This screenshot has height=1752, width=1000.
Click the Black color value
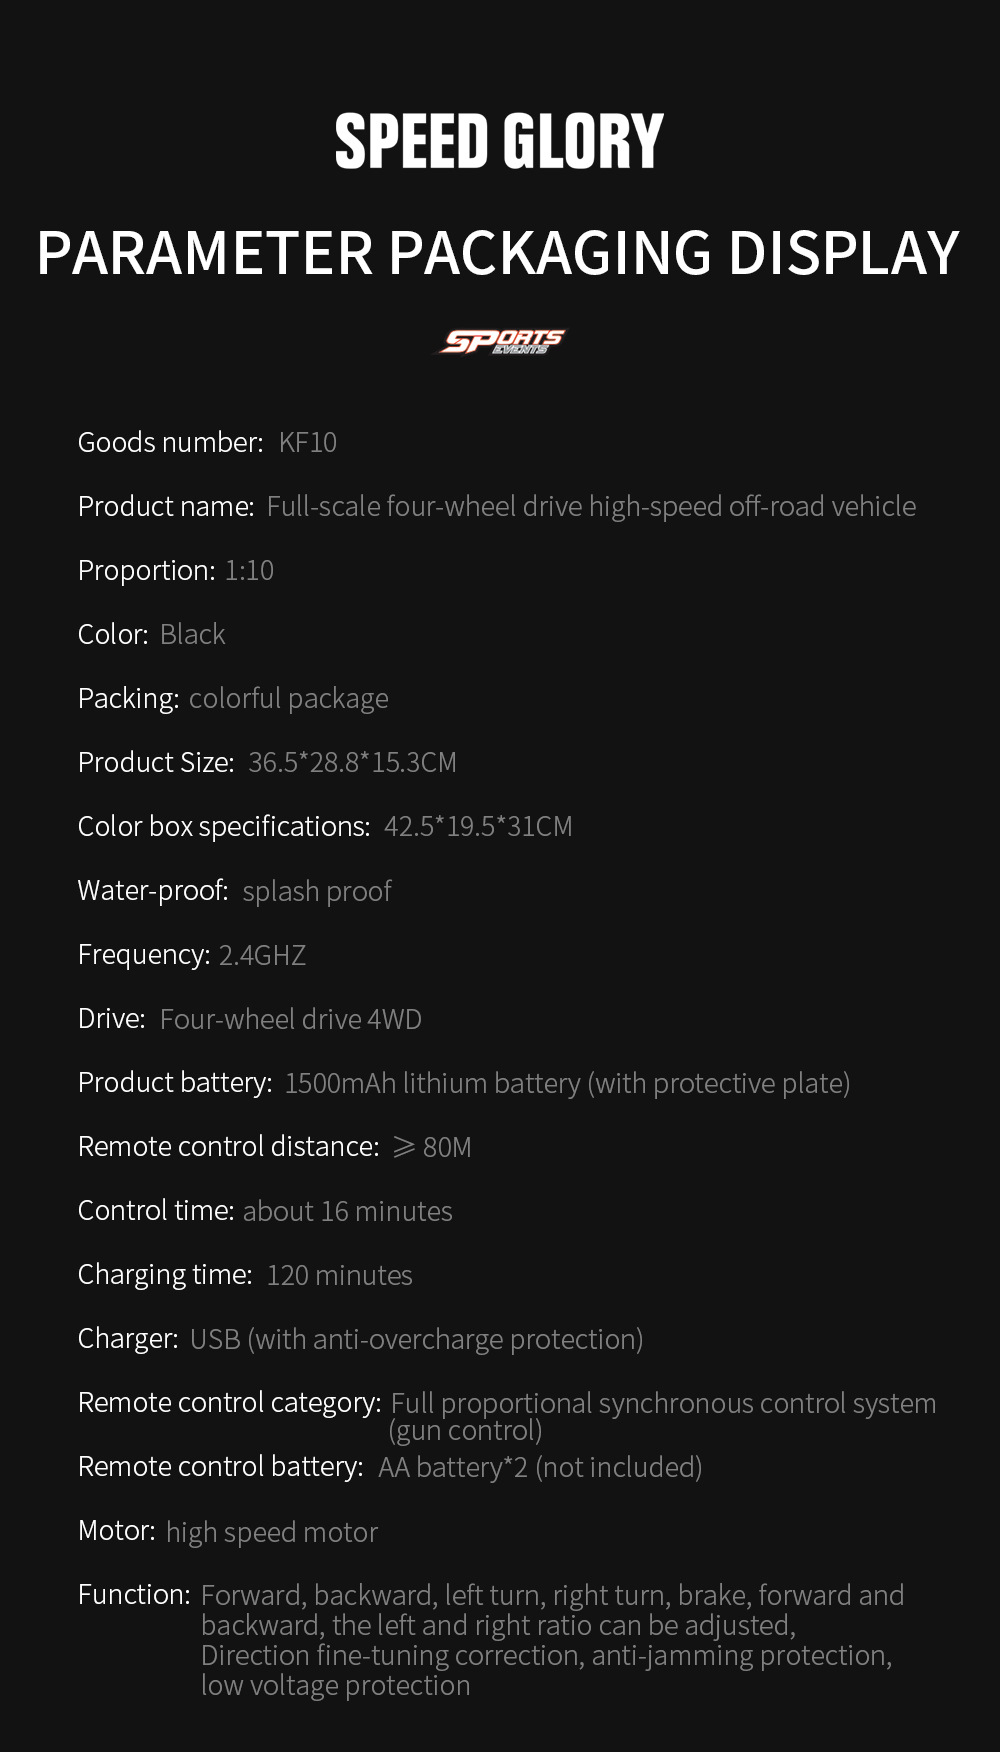tap(193, 635)
